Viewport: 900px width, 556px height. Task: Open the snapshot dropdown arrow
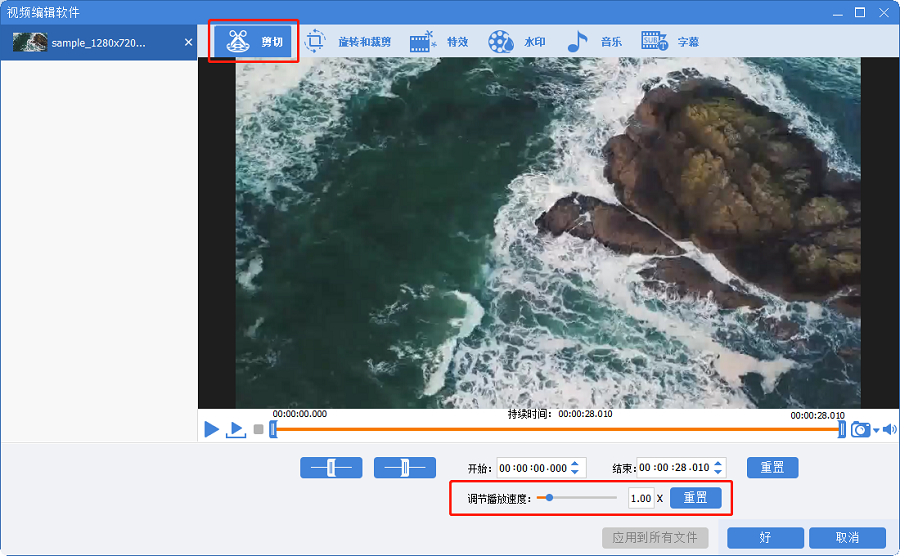[876, 430]
